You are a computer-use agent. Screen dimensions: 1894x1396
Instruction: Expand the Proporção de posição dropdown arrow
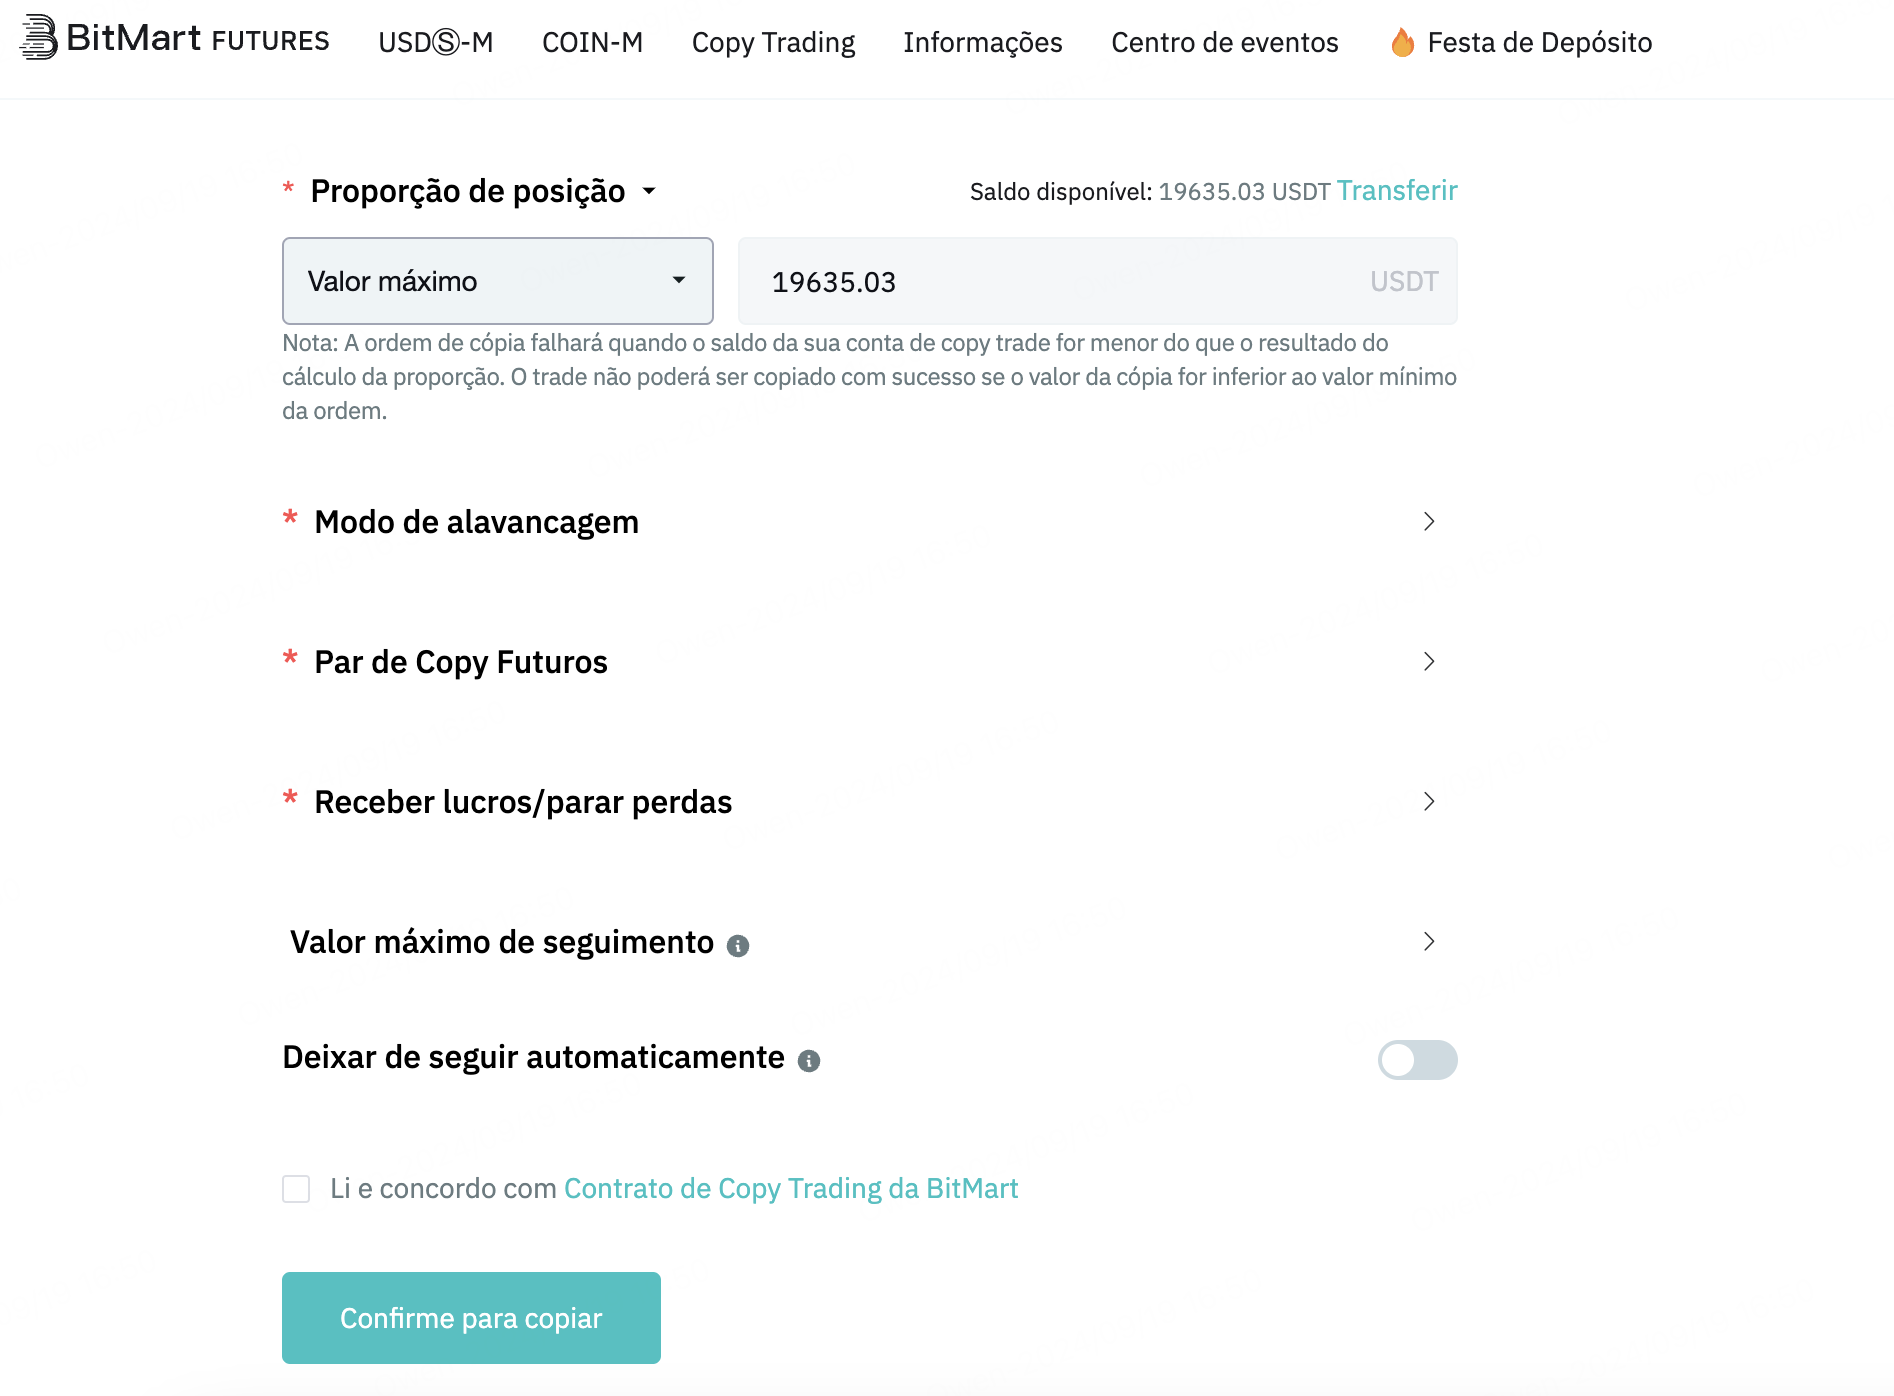(x=649, y=191)
